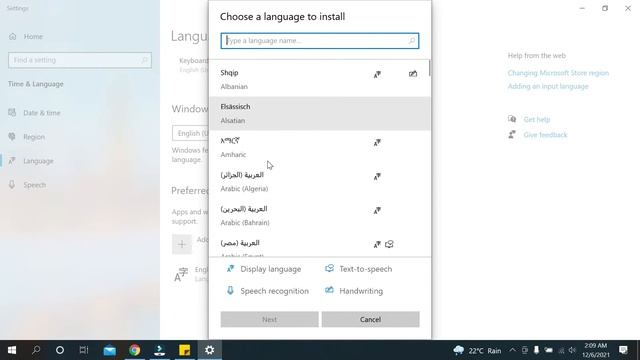This screenshot has width=640, height=360.
Task: Select the Elsässisch Alsatian language row
Action: 320,113
